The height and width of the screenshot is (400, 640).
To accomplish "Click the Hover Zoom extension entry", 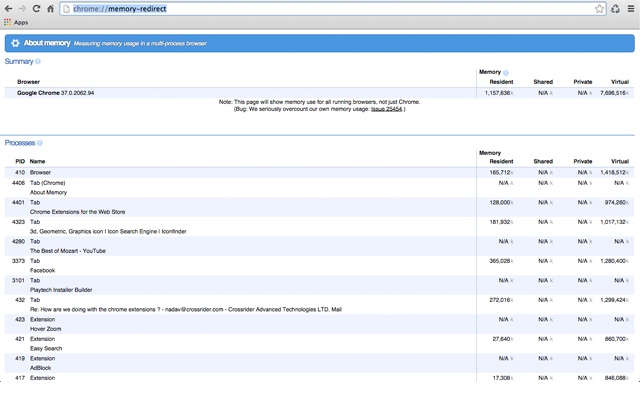I will tap(50, 328).
